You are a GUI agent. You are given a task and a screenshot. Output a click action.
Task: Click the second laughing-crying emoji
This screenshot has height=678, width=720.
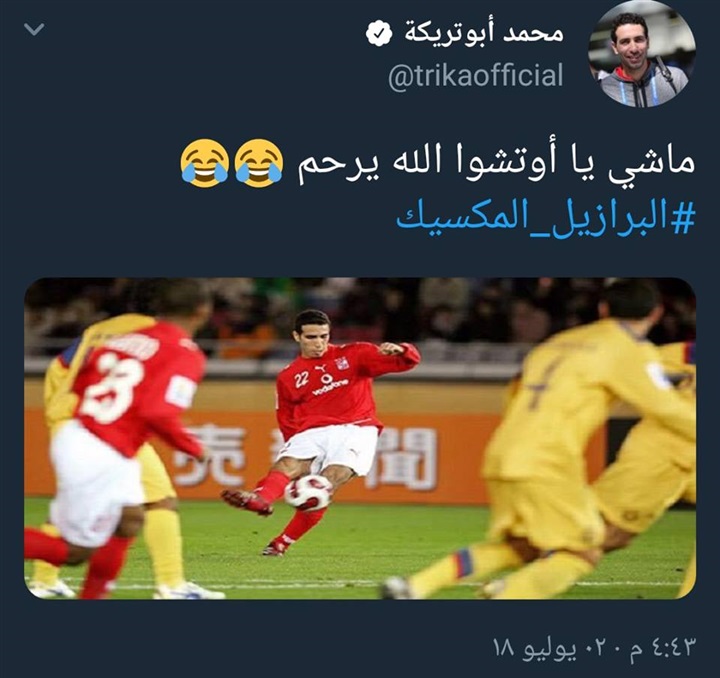tap(205, 163)
